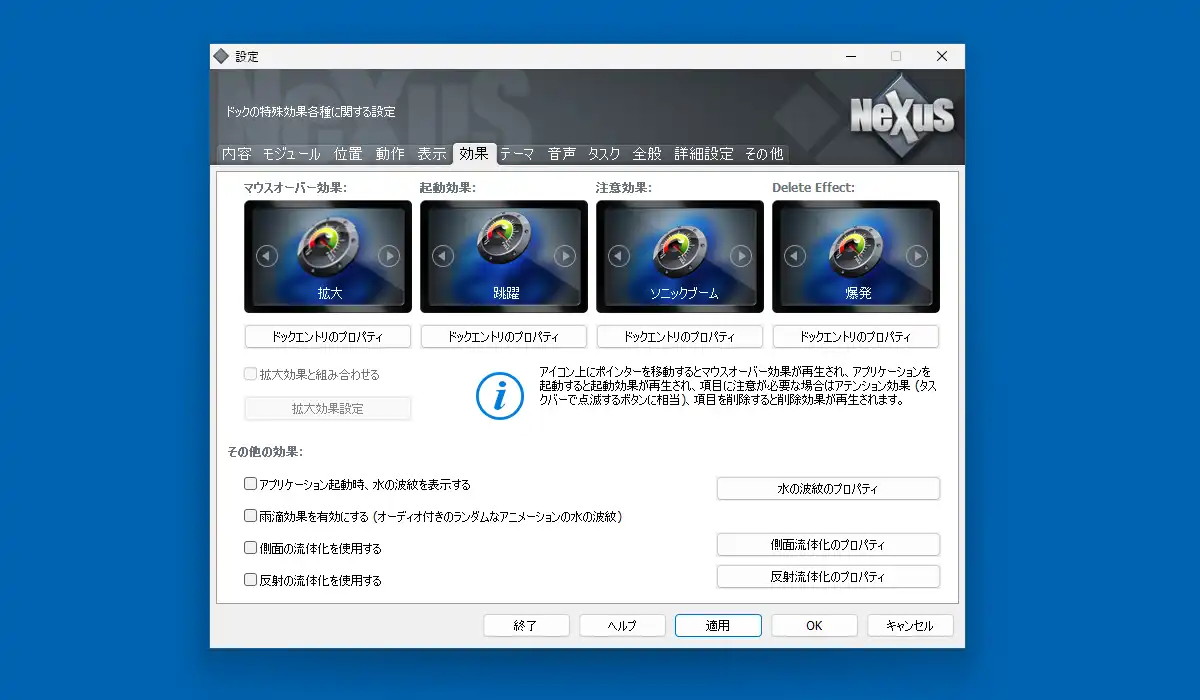
Task: Open the 詳細設定 tab
Action: [x=704, y=154]
